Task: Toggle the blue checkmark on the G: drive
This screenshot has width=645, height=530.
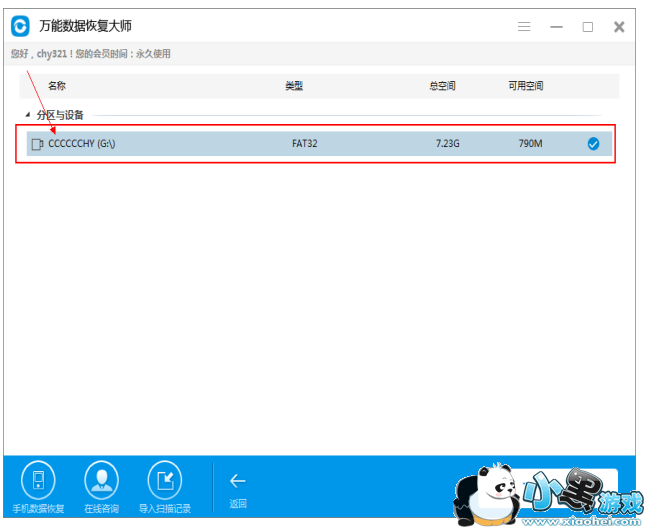Action: (593, 144)
